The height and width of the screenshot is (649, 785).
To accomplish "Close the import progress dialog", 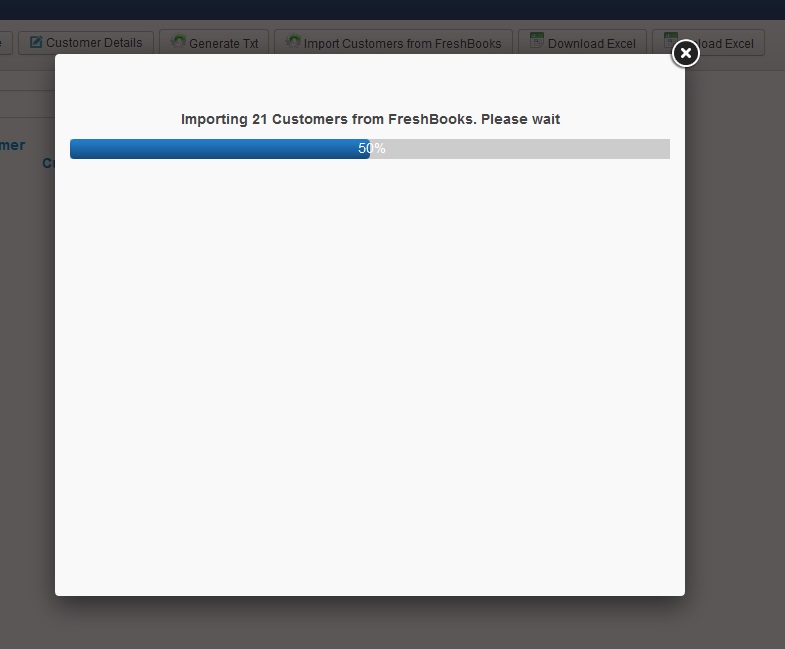I will click(x=685, y=53).
